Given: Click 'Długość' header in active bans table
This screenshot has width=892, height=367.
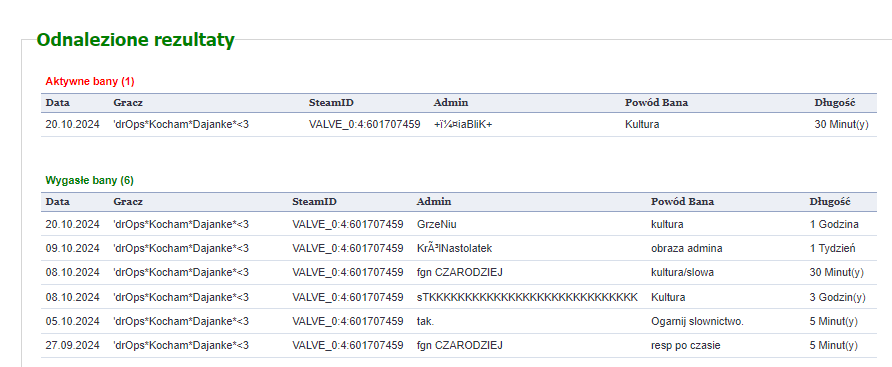Looking at the screenshot, I should (835, 102).
